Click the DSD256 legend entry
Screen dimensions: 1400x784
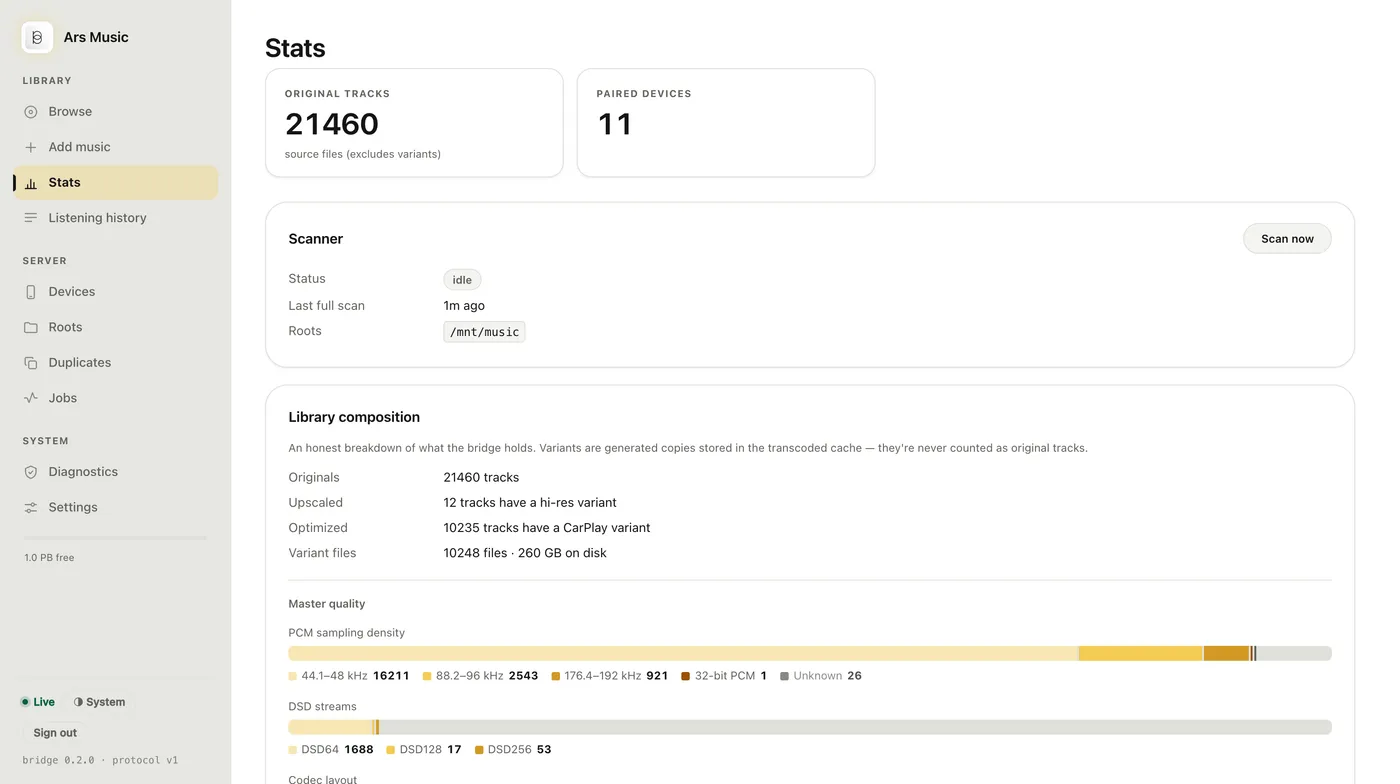pos(513,750)
